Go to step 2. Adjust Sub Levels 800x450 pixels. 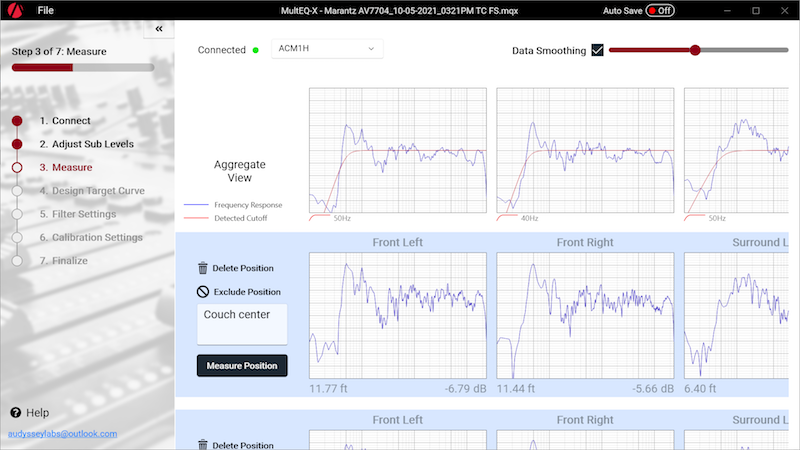click(x=87, y=144)
